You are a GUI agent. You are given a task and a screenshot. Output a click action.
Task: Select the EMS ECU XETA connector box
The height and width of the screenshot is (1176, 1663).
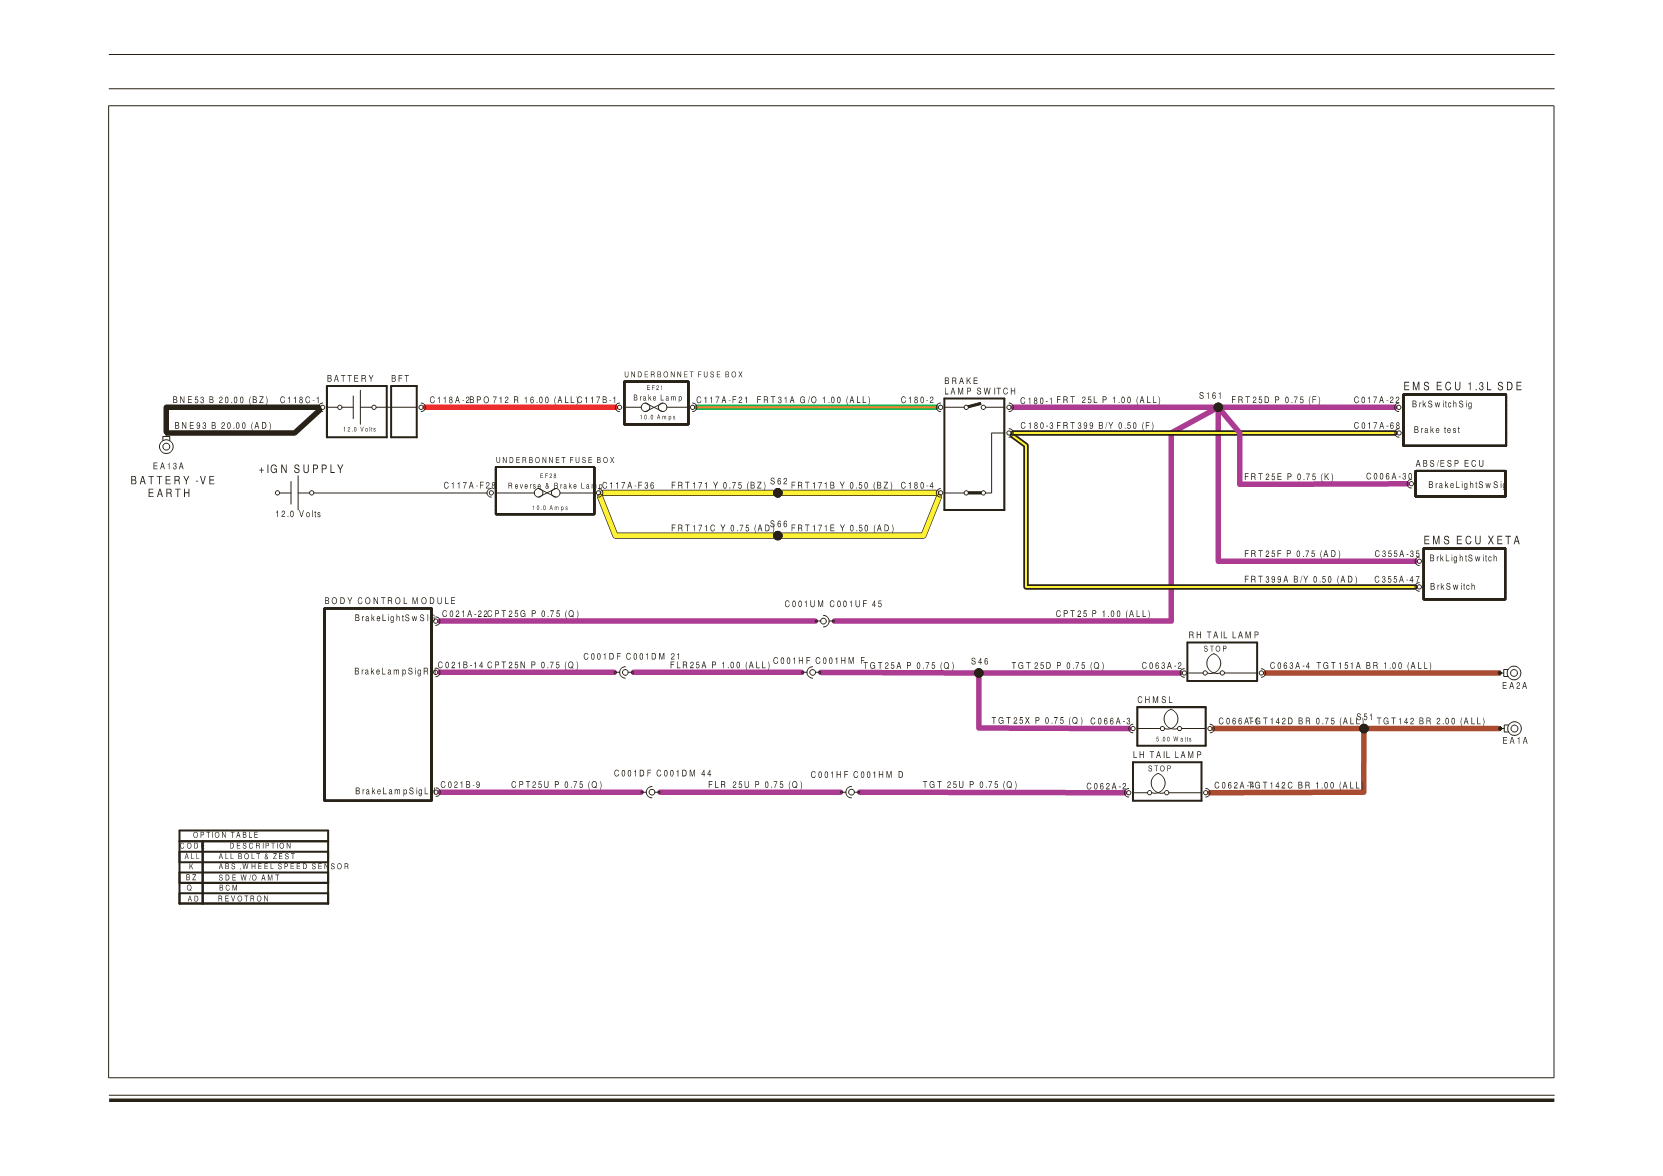[x=1465, y=574]
